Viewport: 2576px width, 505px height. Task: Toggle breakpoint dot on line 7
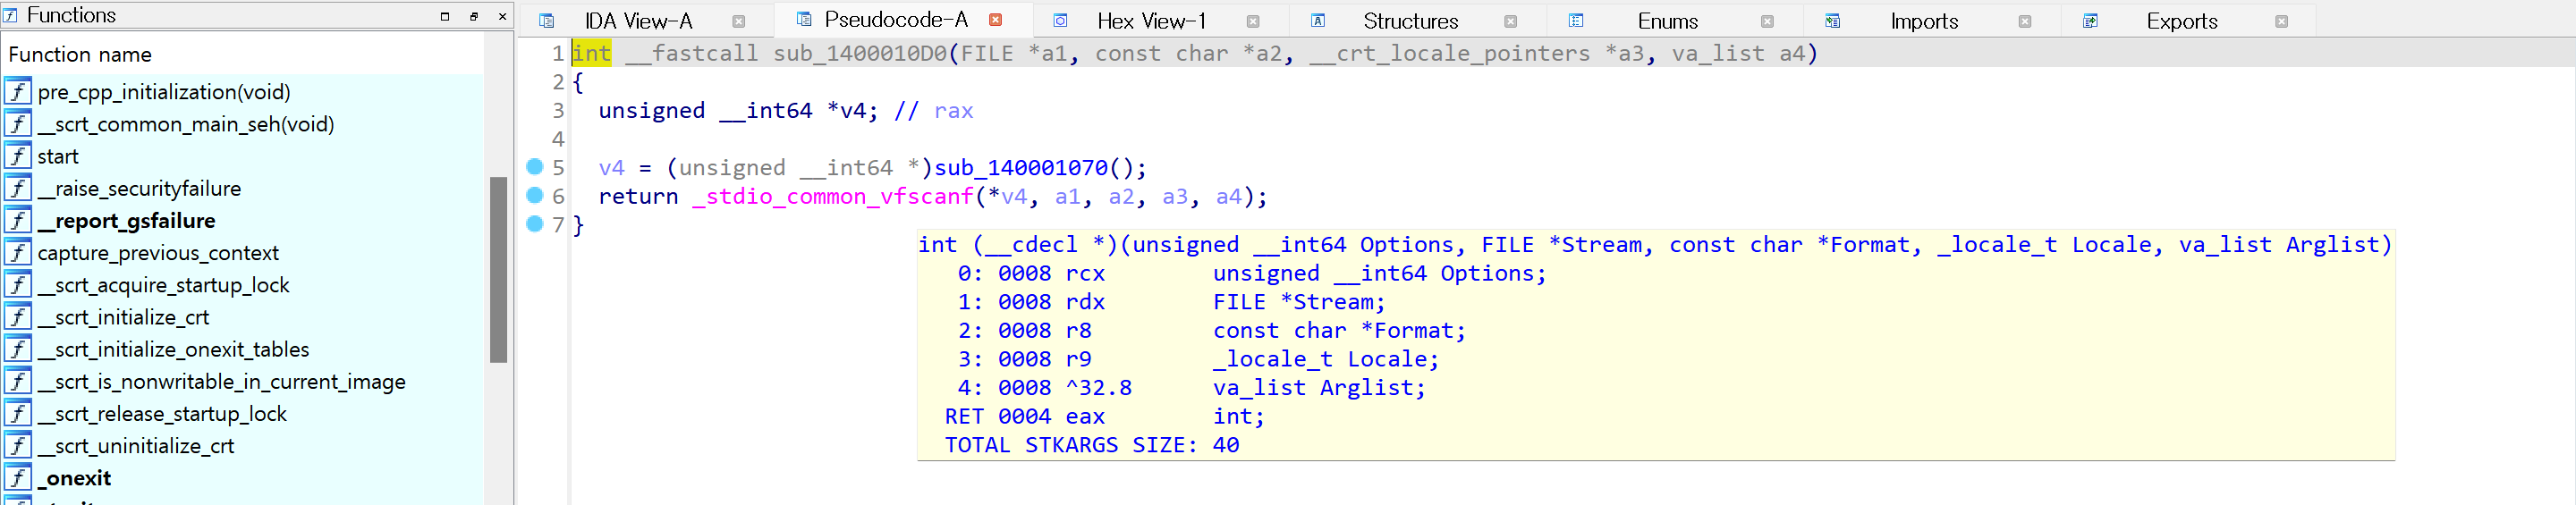point(535,224)
